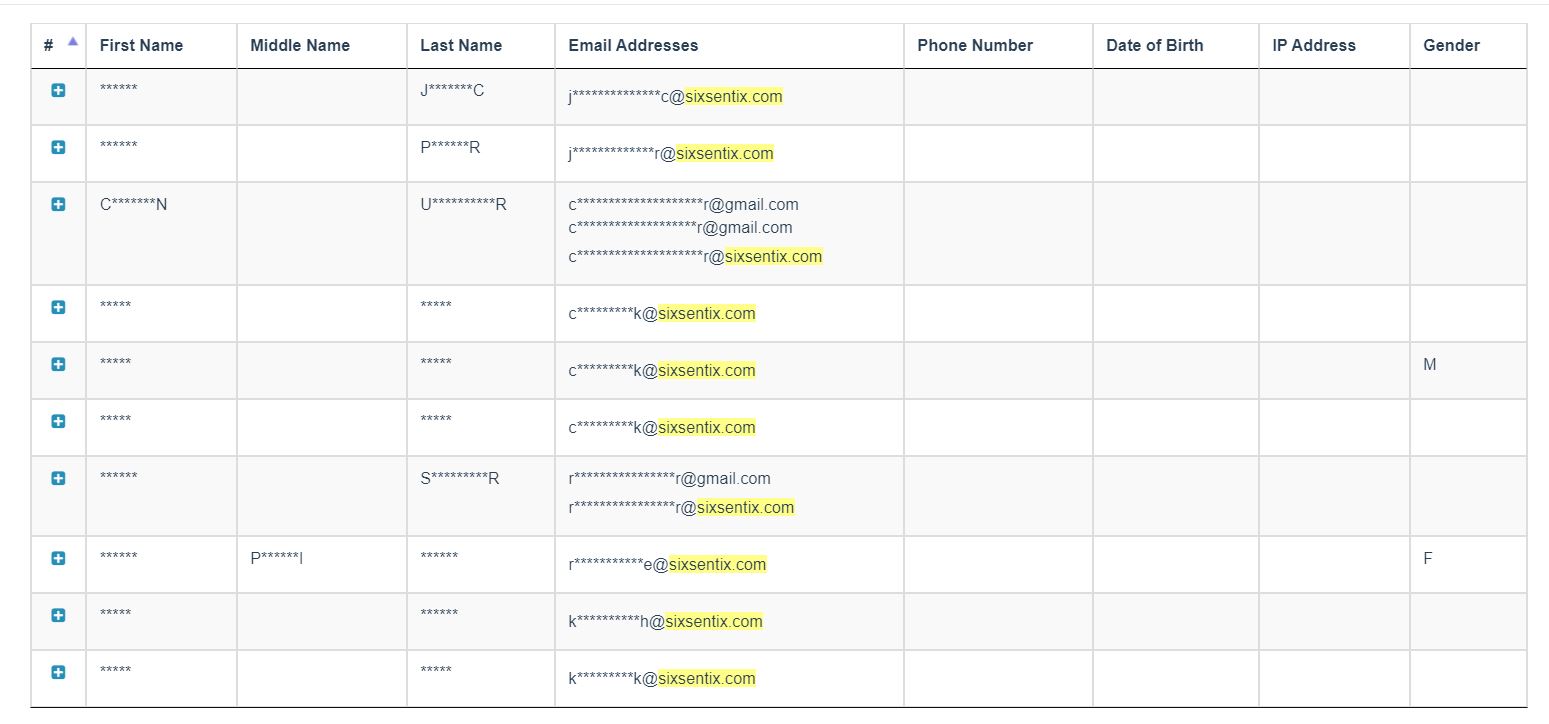Expand the row with gender M
1549x724 pixels.
click(x=58, y=364)
